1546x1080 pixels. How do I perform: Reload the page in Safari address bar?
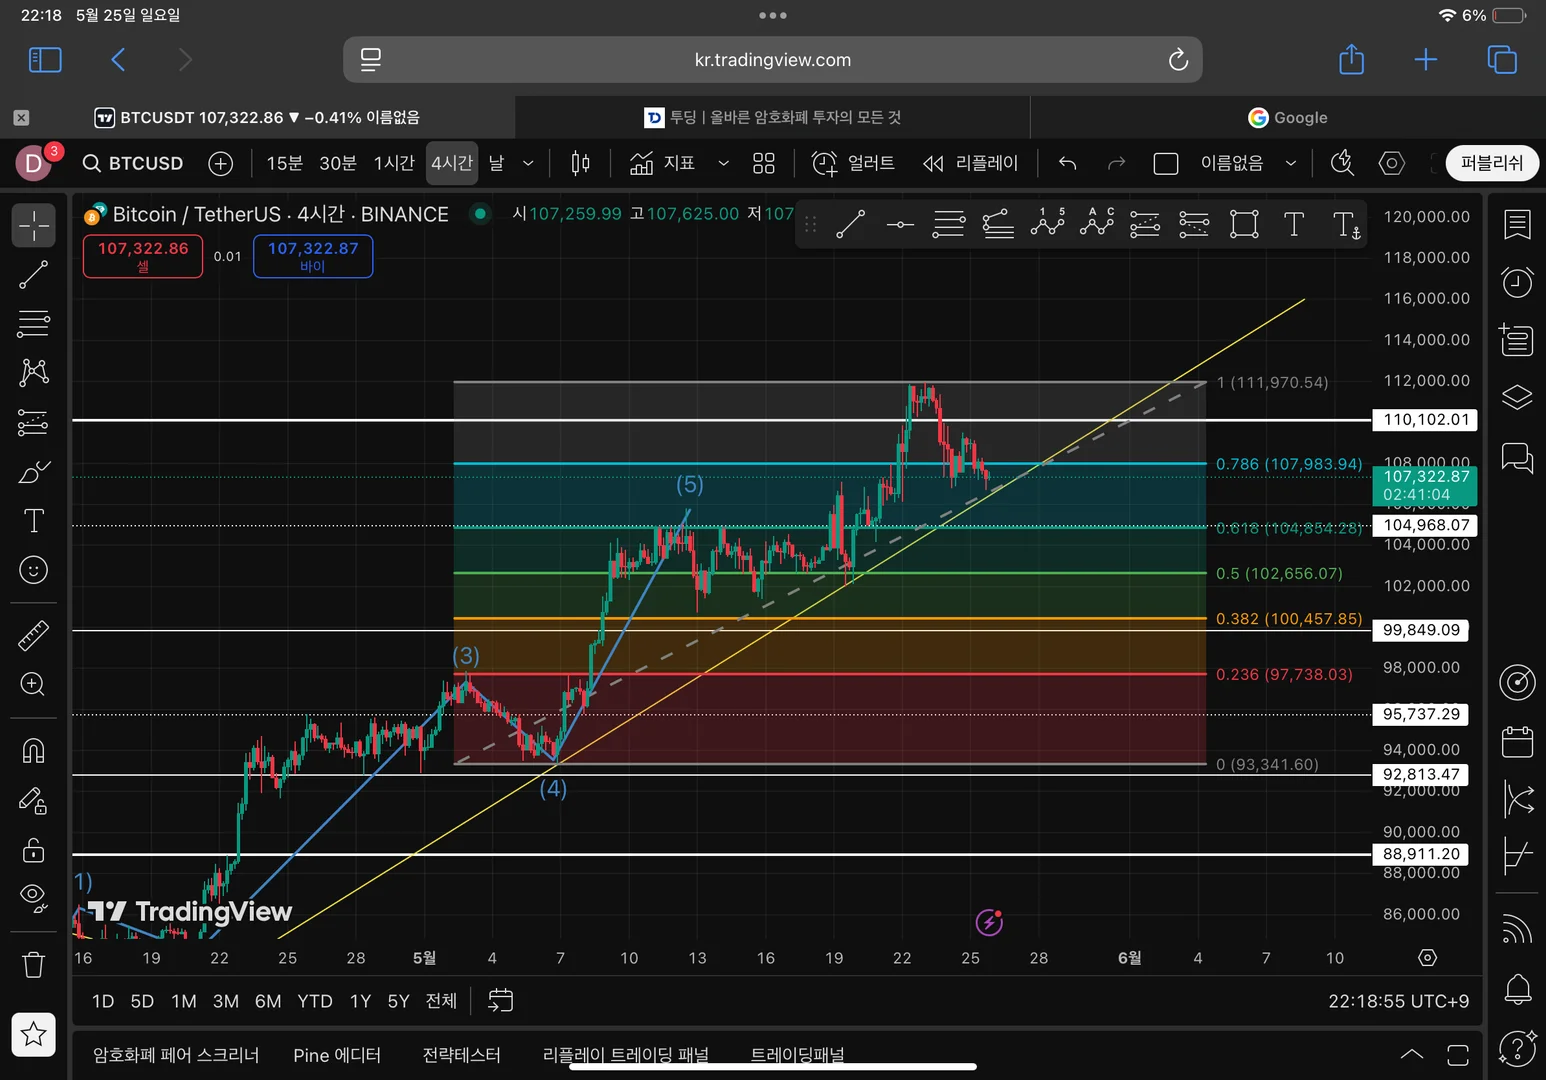(x=1178, y=60)
